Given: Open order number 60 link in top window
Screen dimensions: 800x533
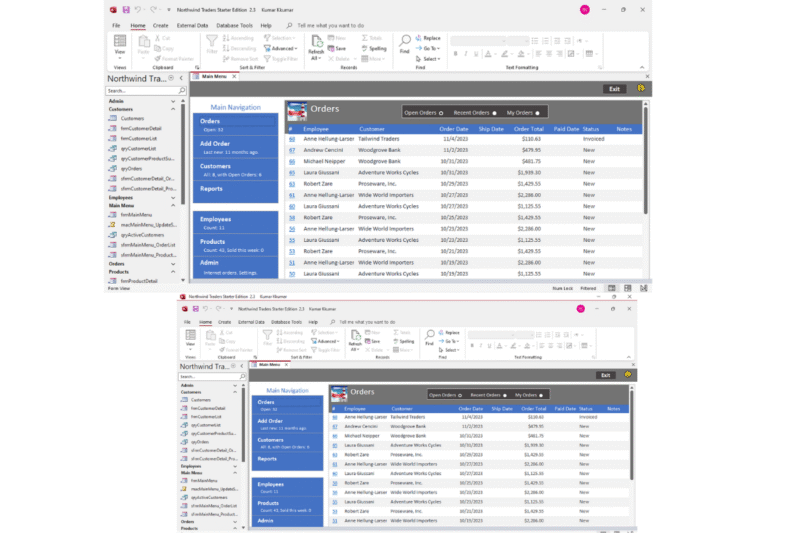Looking at the screenshot, I should click(x=291, y=139).
